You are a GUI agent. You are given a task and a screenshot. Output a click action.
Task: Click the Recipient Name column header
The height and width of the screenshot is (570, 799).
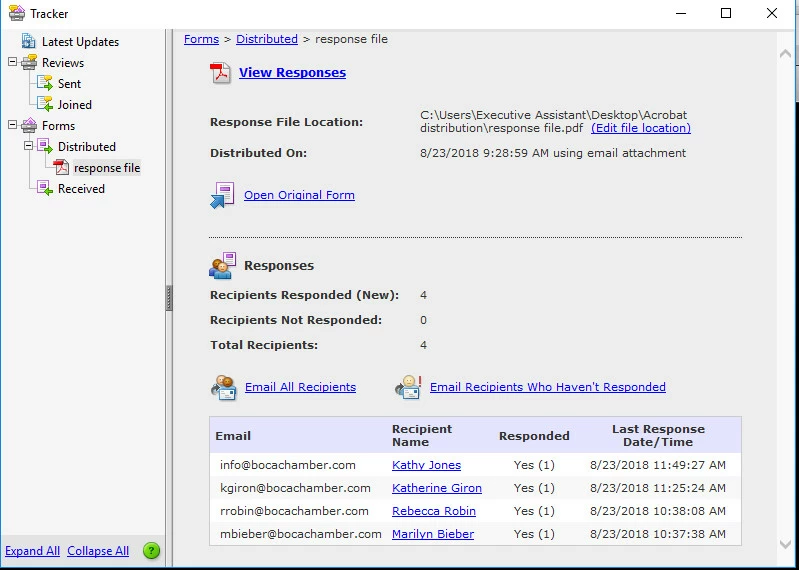click(422, 436)
